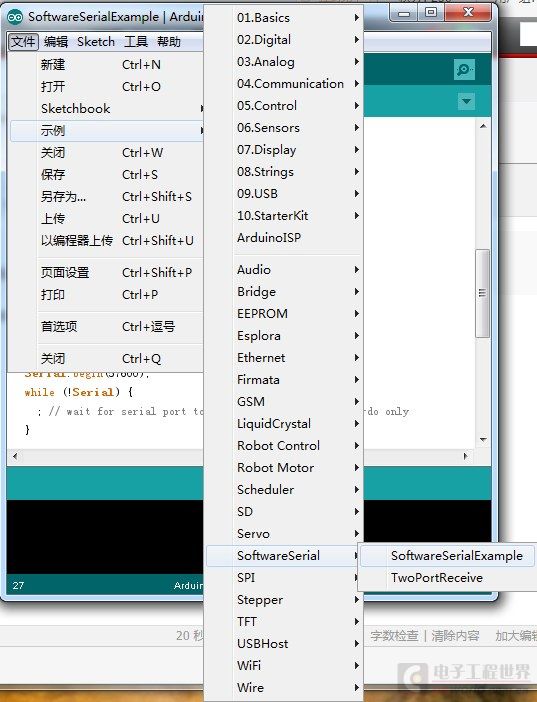Click the horizontal scroll right arrow
The image size is (537, 702).
[465, 456]
